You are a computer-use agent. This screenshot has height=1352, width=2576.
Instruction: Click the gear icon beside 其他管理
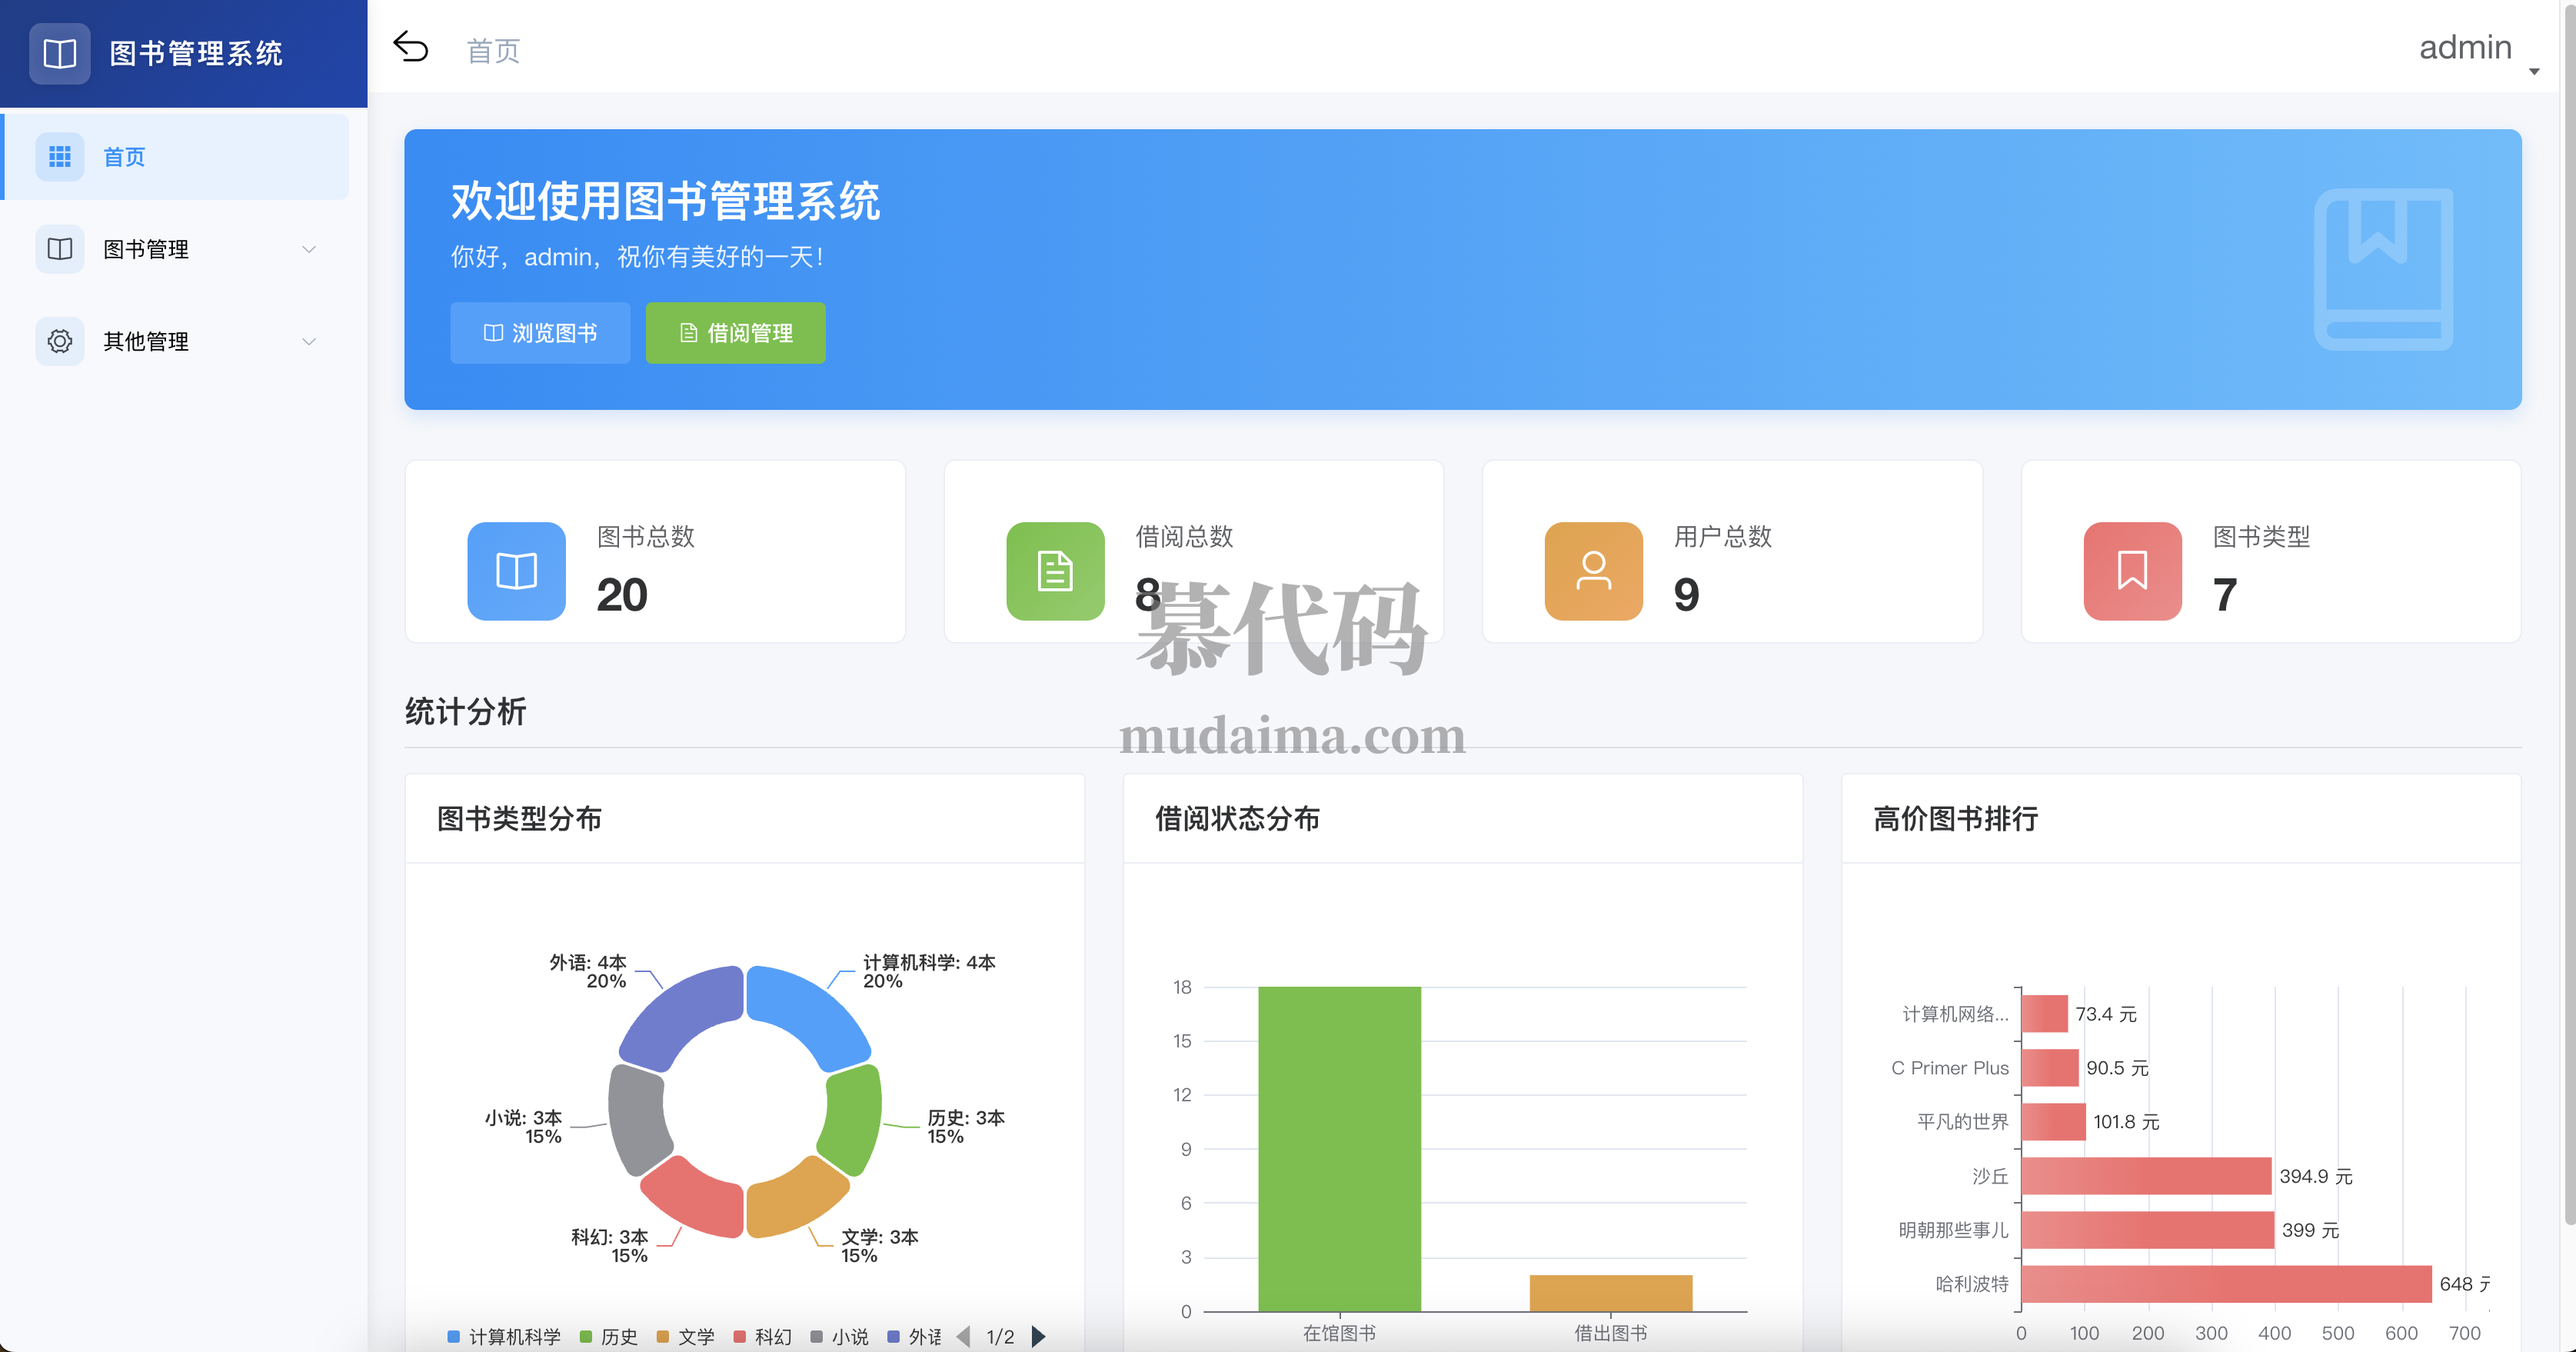click(x=60, y=341)
